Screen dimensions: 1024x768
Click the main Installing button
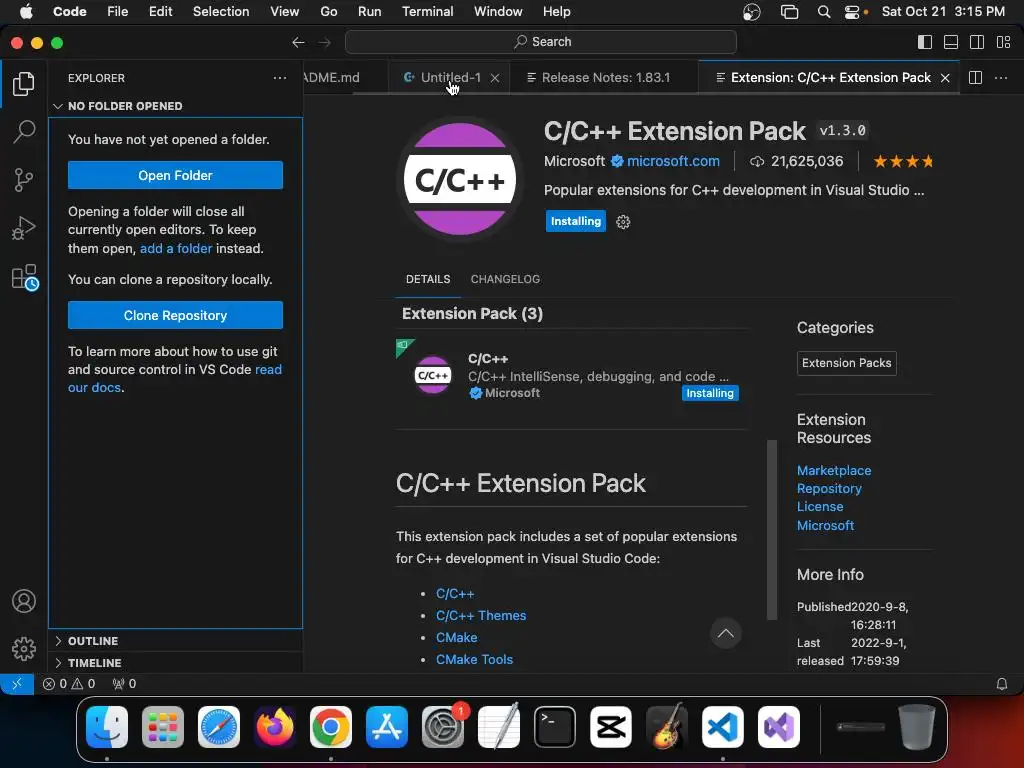tap(575, 221)
